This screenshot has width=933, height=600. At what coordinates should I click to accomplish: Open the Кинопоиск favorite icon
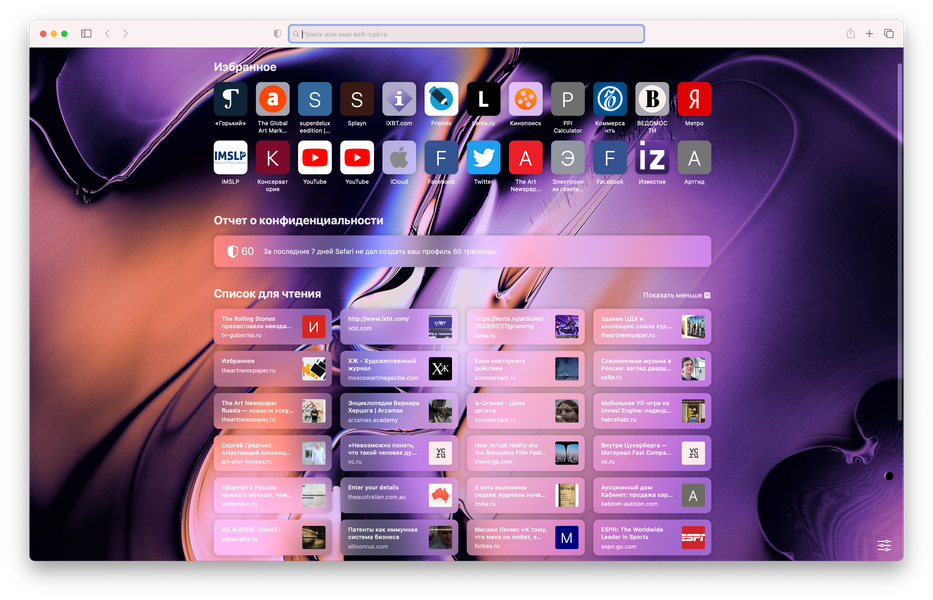pos(525,99)
